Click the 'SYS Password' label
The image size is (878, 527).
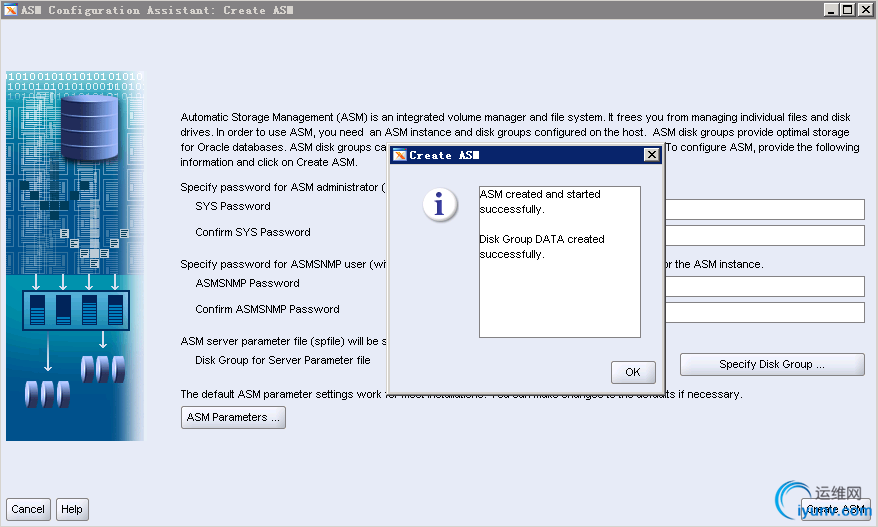point(233,206)
